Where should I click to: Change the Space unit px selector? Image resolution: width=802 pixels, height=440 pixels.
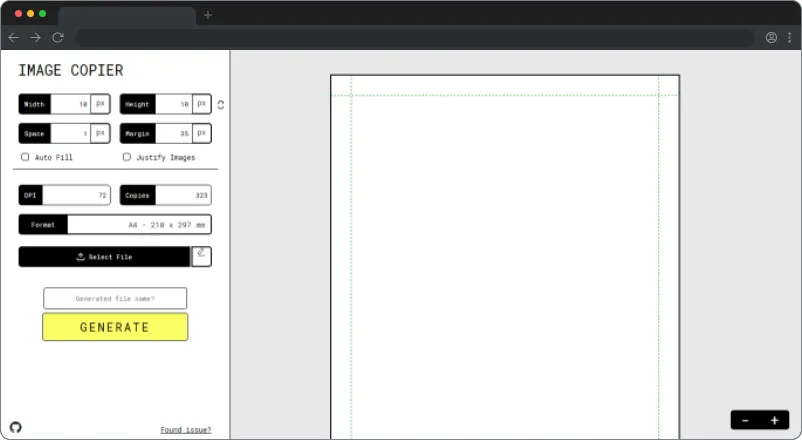[x=100, y=134]
